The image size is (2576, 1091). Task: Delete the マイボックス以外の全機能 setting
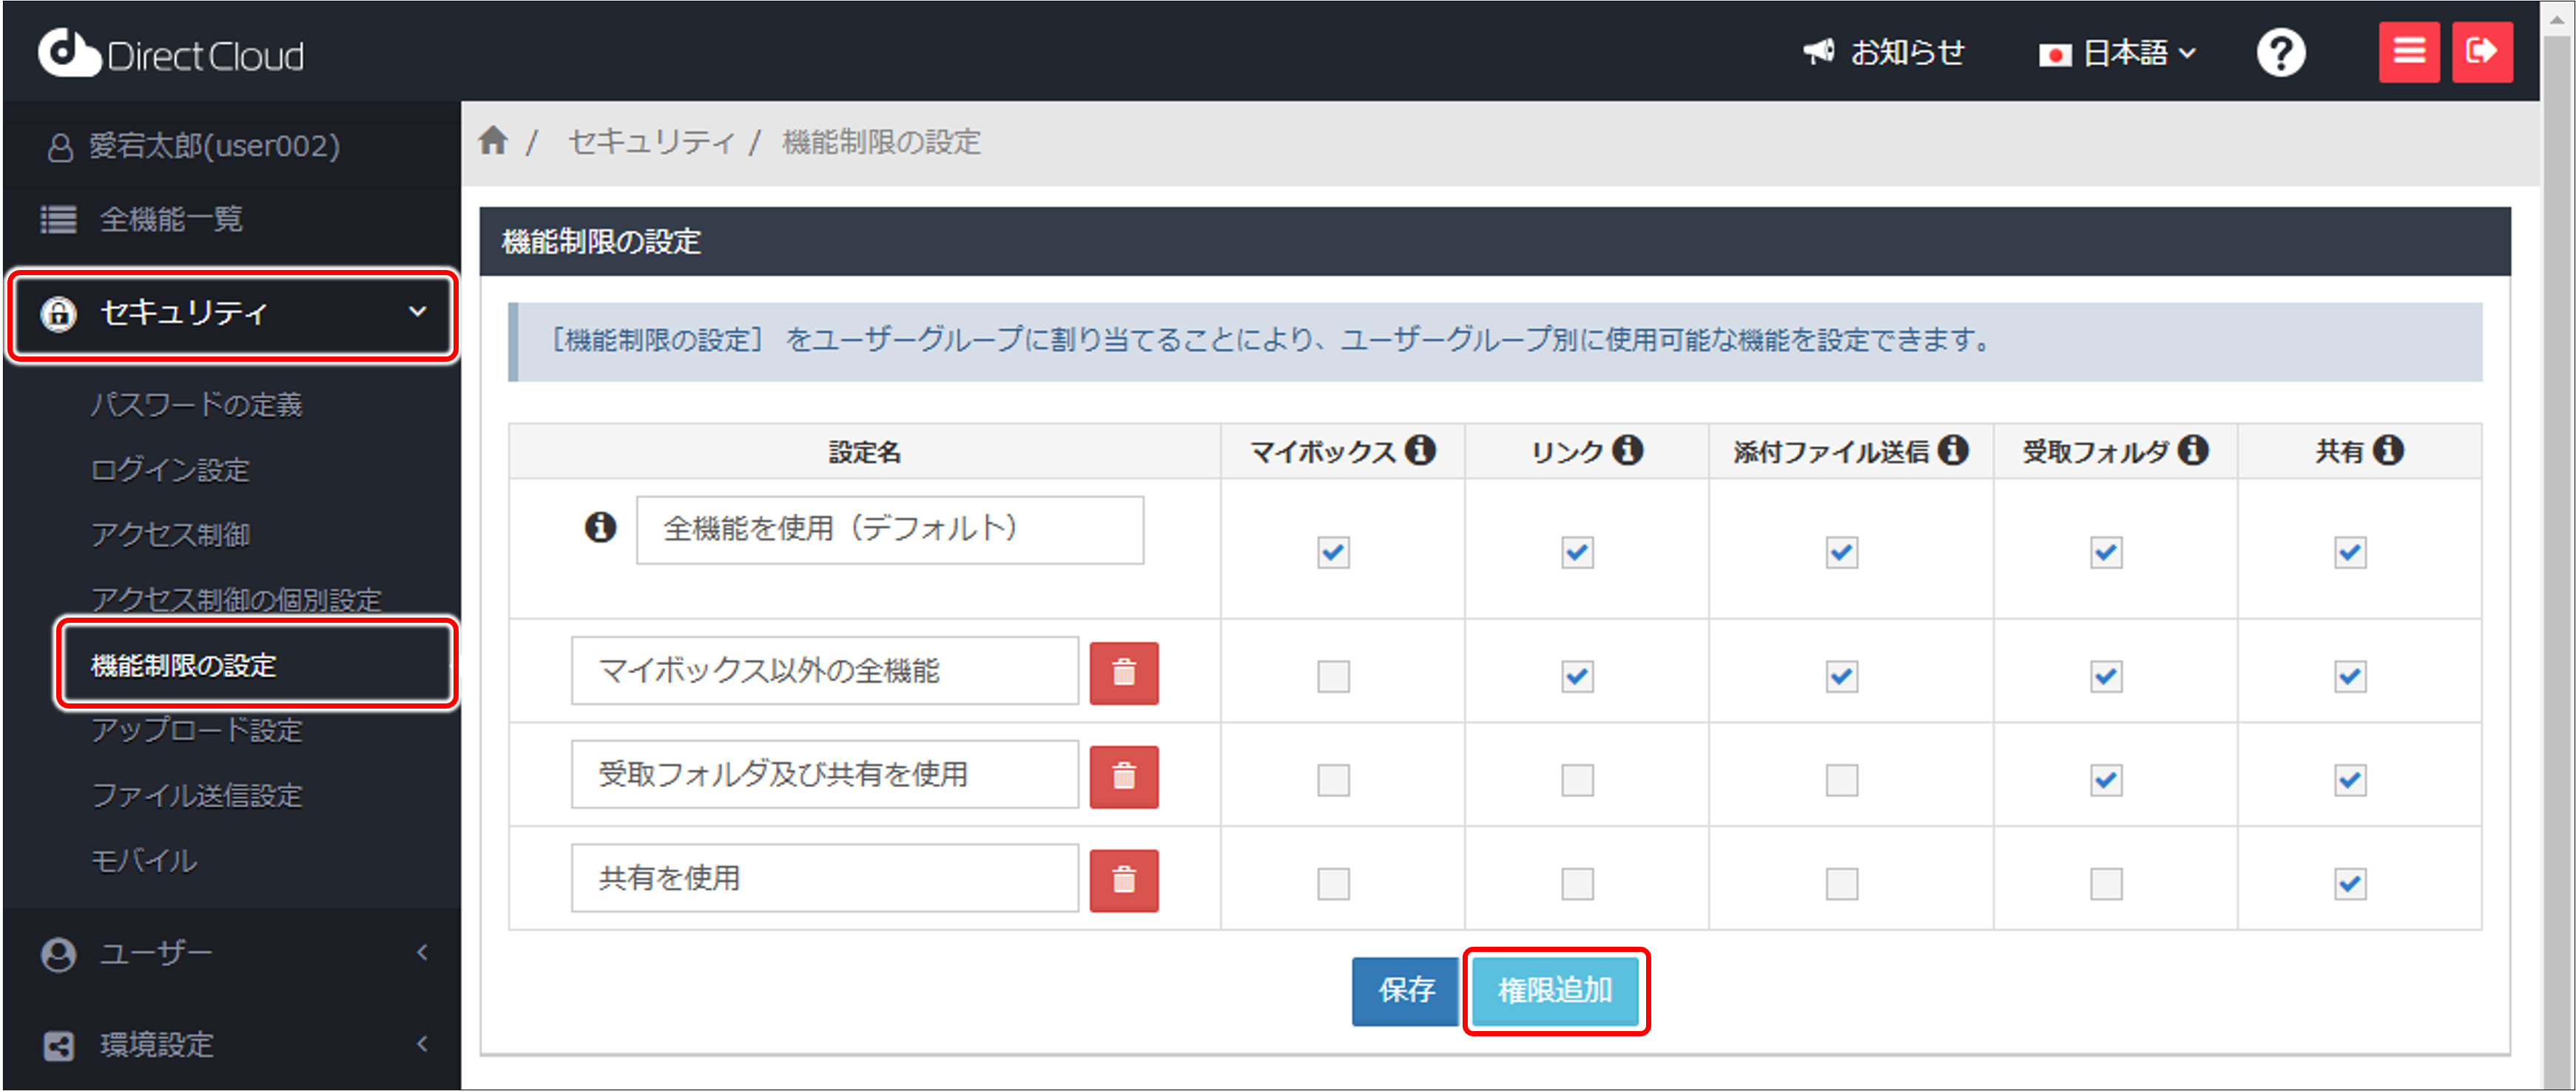coord(1124,673)
